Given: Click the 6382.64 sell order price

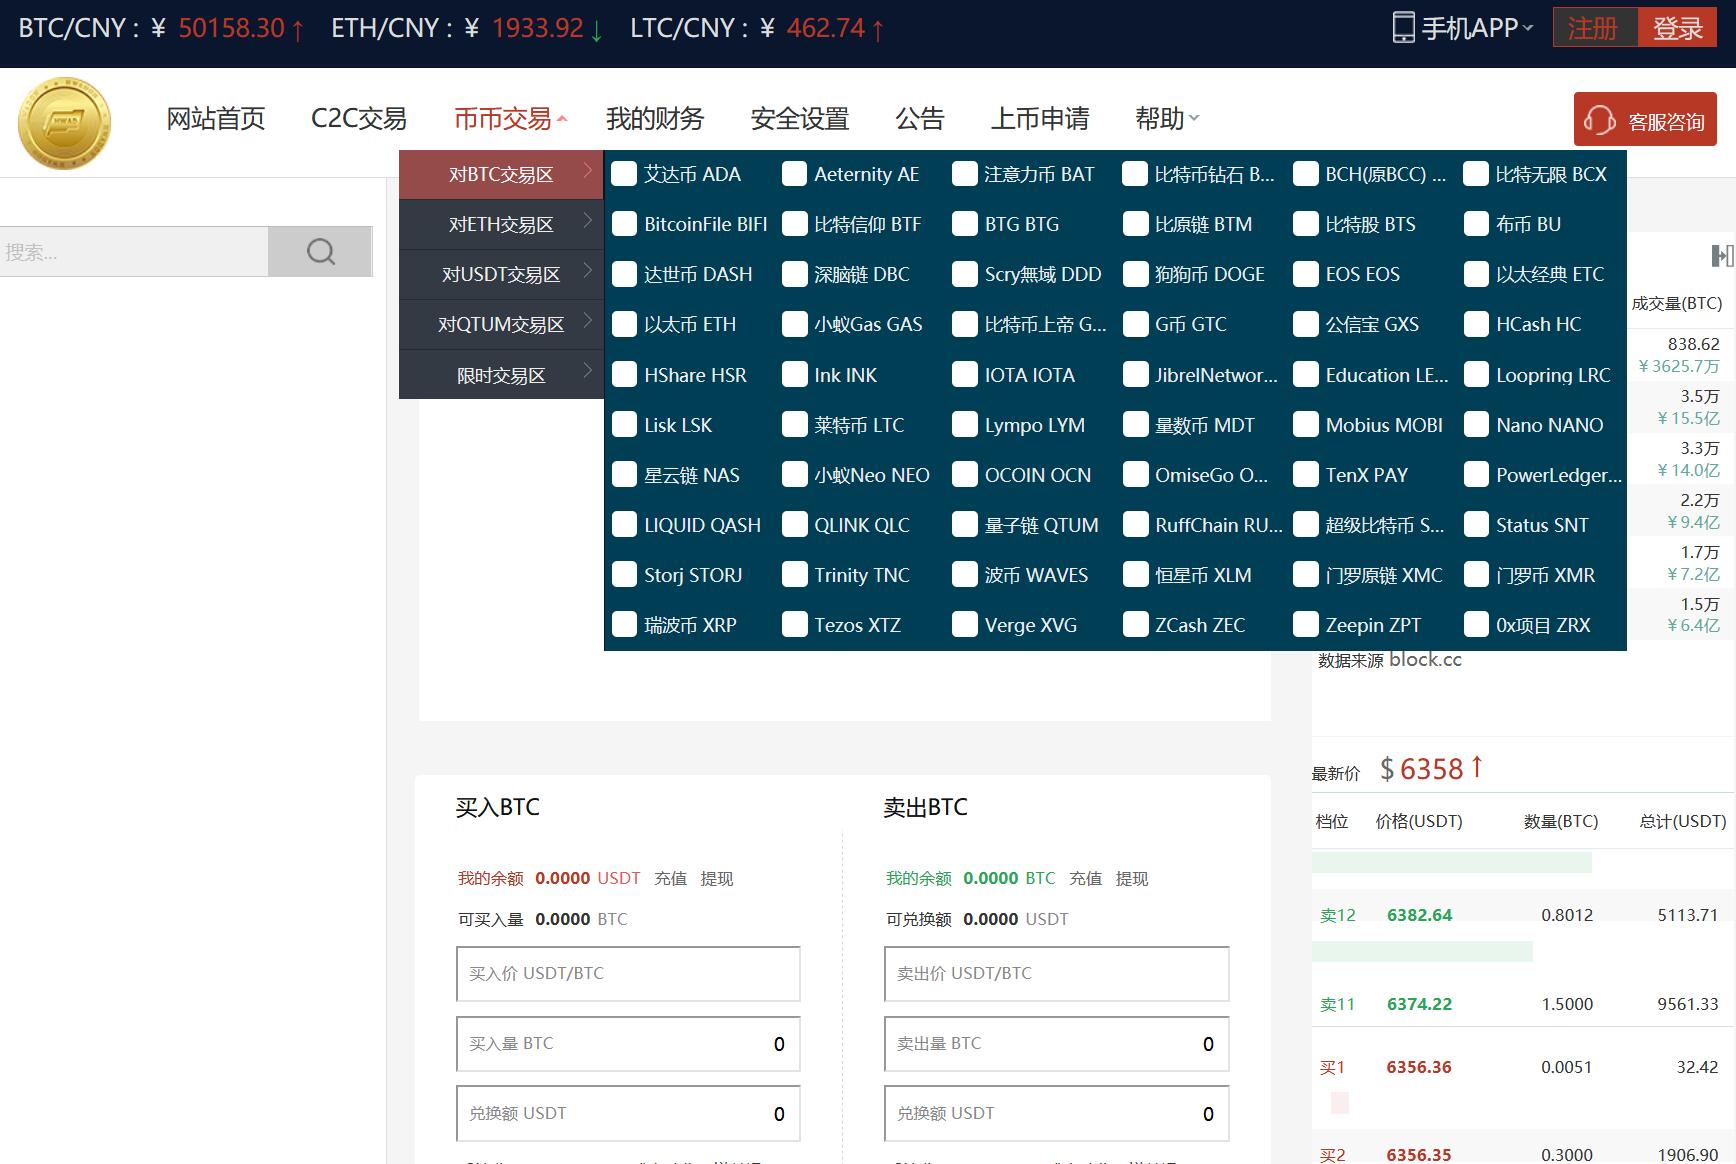Looking at the screenshot, I should [x=1419, y=914].
